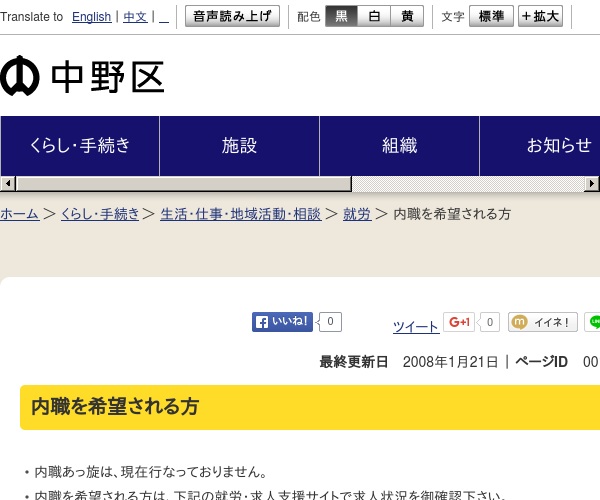Click the Facebook いいね! like button

tap(282, 322)
